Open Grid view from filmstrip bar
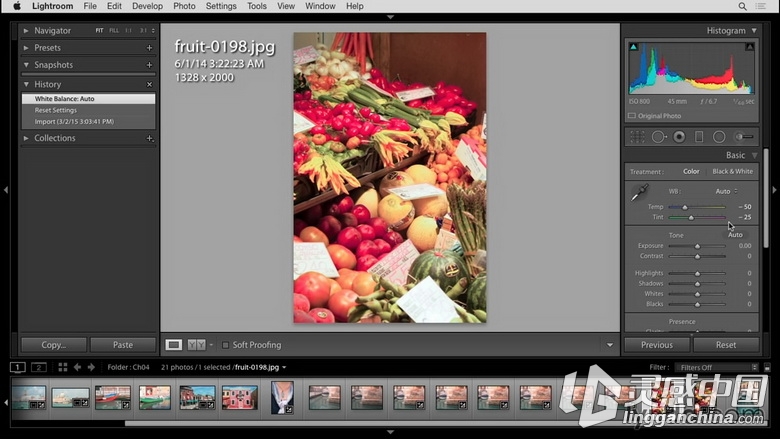This screenshot has height=439, width=780. (63, 367)
